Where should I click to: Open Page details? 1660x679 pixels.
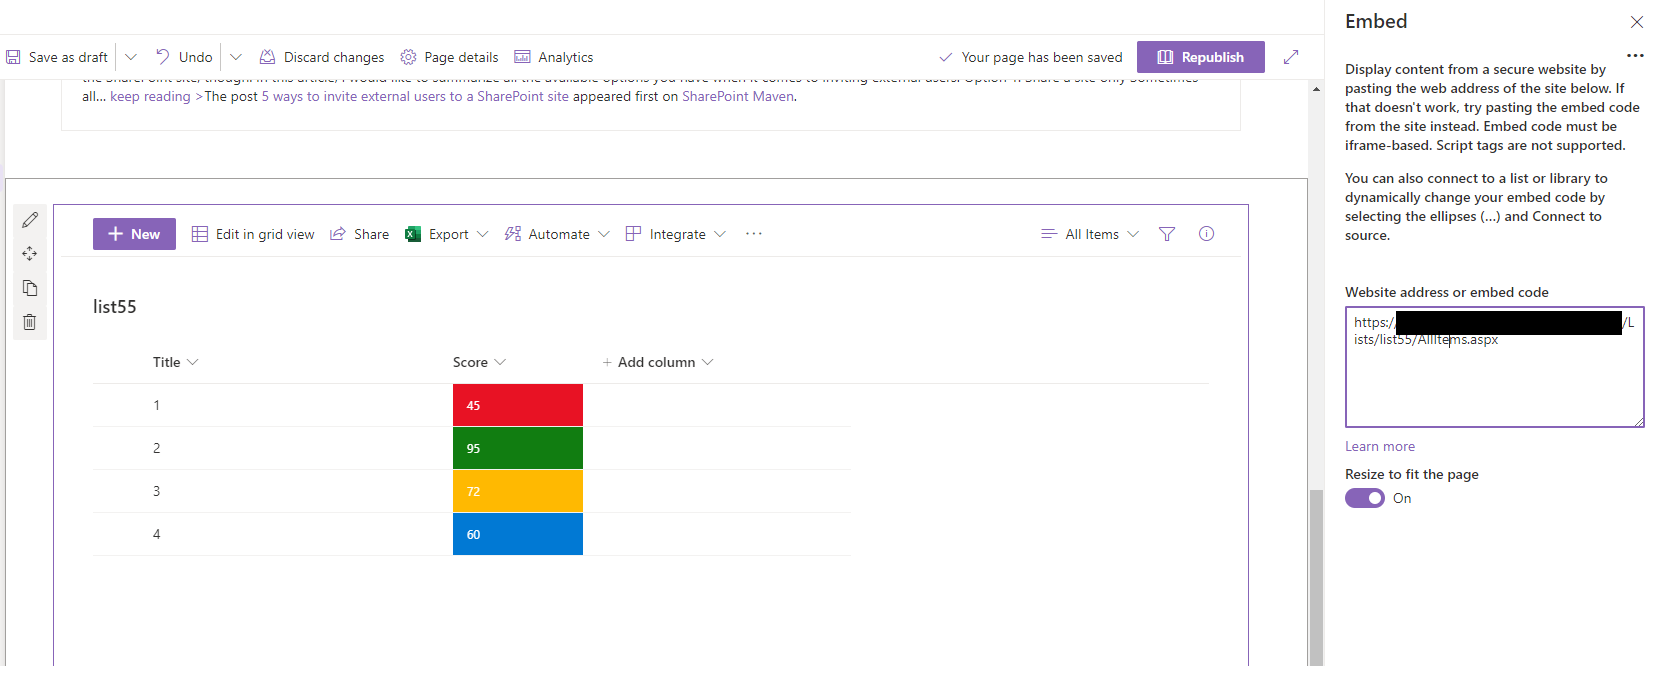pyautogui.click(x=449, y=57)
